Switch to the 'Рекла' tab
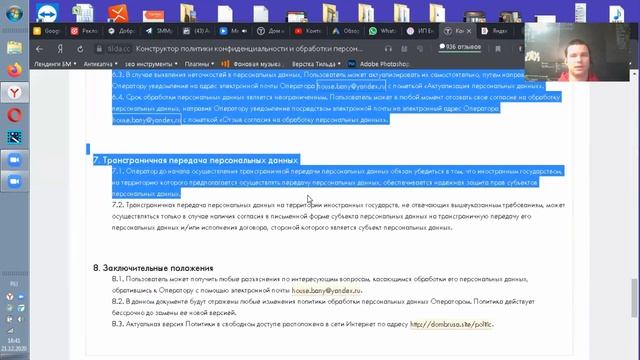 point(84,31)
